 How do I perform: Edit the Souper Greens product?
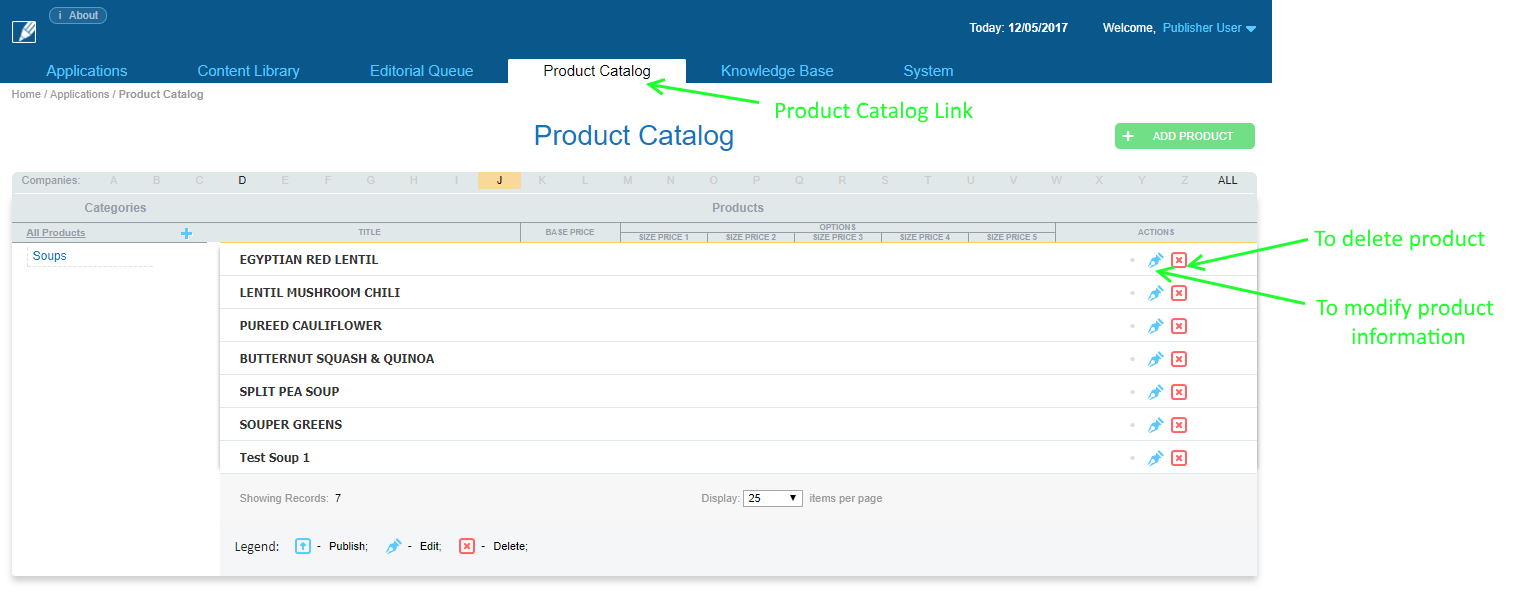(x=1156, y=425)
